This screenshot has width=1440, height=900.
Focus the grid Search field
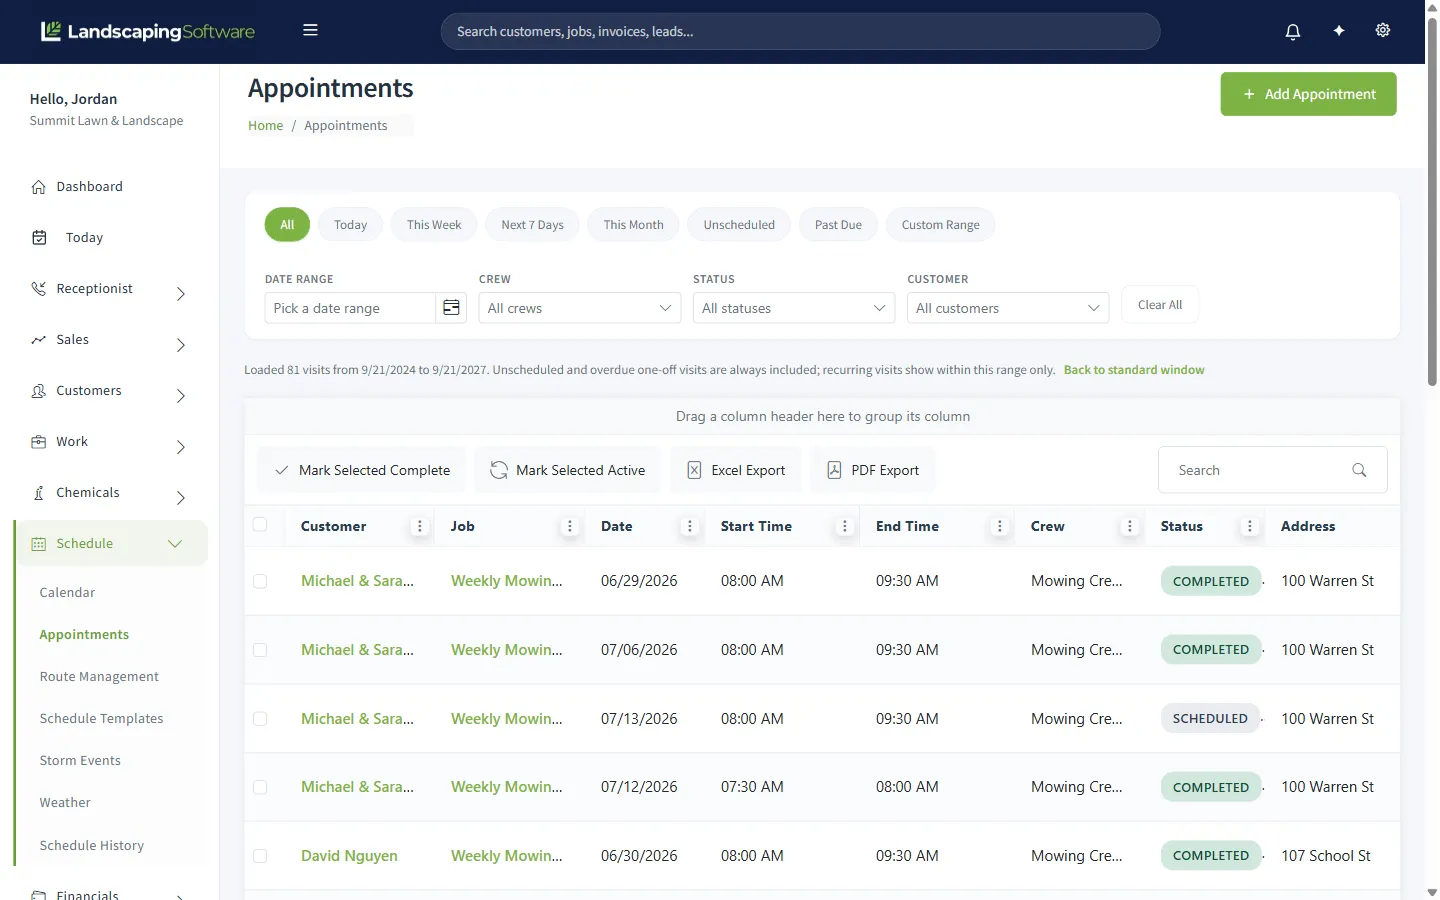coord(1272,470)
